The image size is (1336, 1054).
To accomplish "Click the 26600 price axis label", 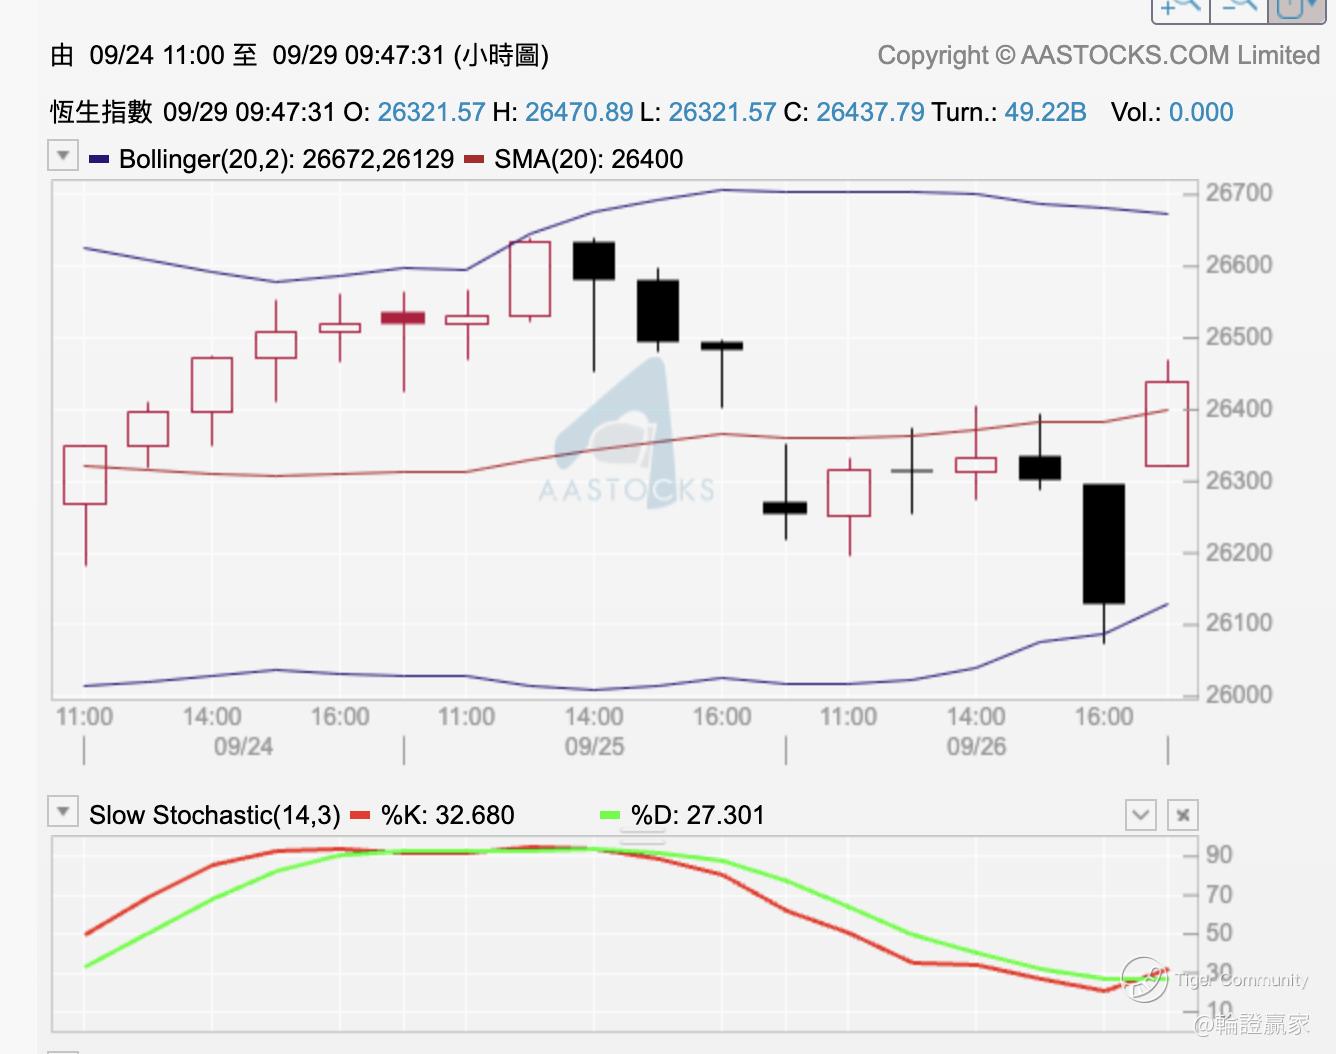I will [1239, 265].
